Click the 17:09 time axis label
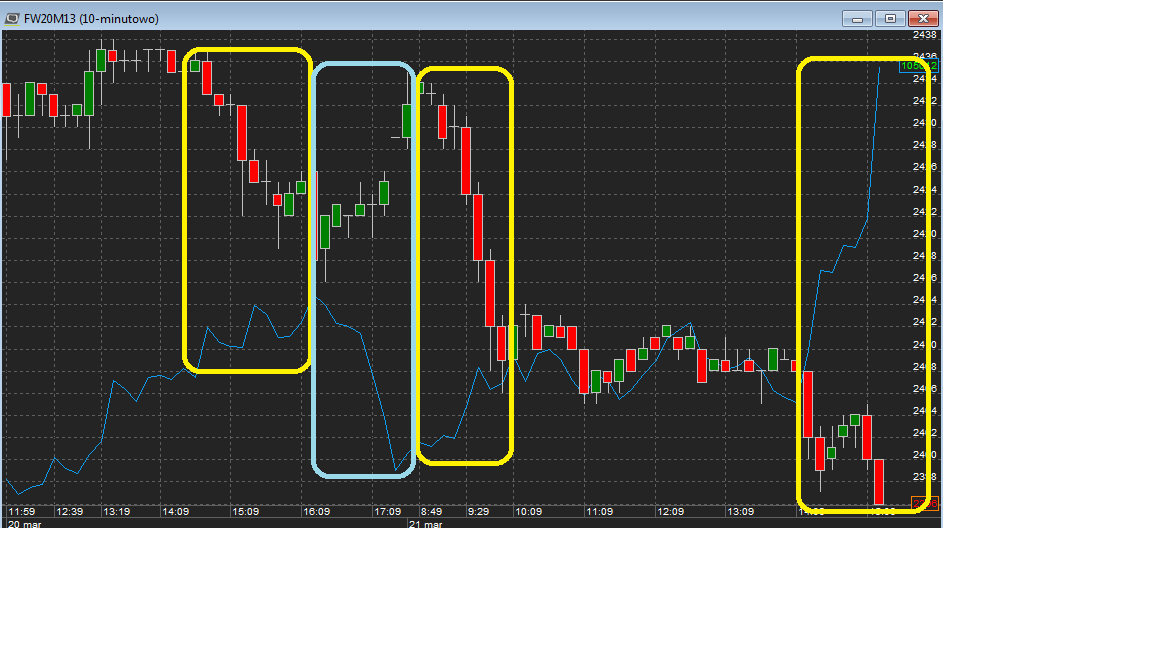Image resolution: width=1152 pixels, height=648 pixels. pos(388,511)
